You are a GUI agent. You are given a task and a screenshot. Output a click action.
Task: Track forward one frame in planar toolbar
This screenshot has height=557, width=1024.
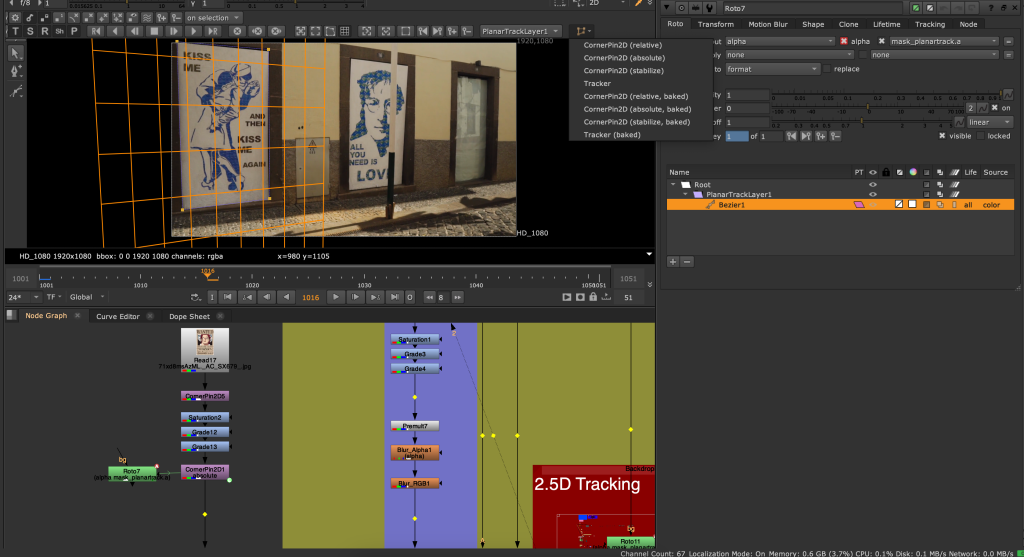click(174, 31)
